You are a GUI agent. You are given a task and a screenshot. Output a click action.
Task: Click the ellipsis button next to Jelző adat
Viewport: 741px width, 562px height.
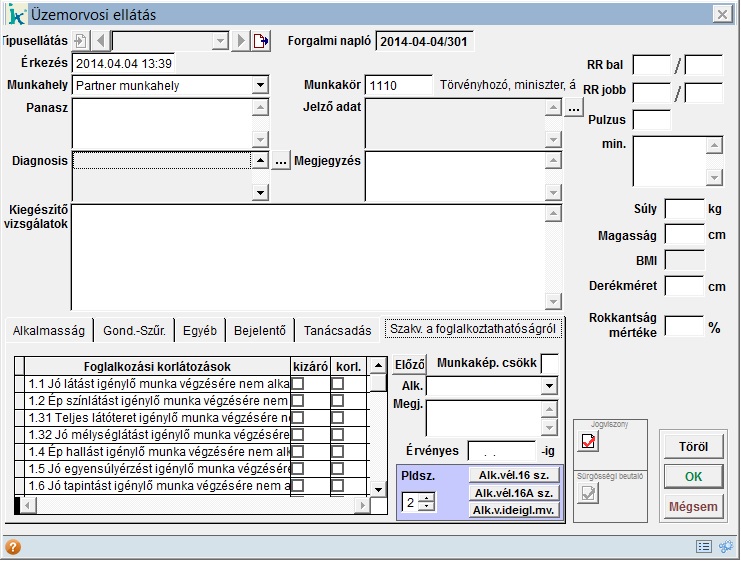click(x=573, y=108)
